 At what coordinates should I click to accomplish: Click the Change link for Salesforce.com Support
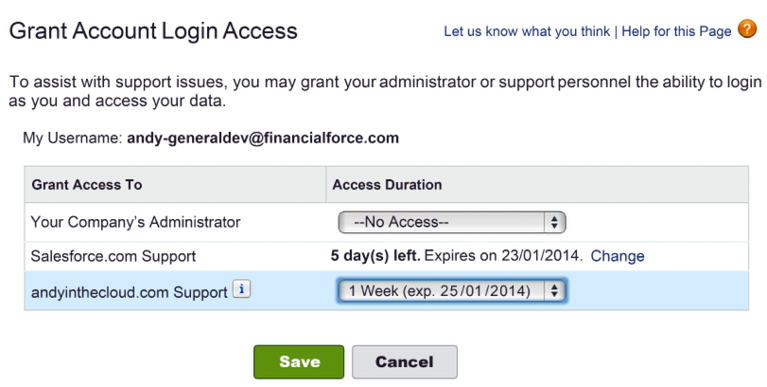(x=617, y=256)
